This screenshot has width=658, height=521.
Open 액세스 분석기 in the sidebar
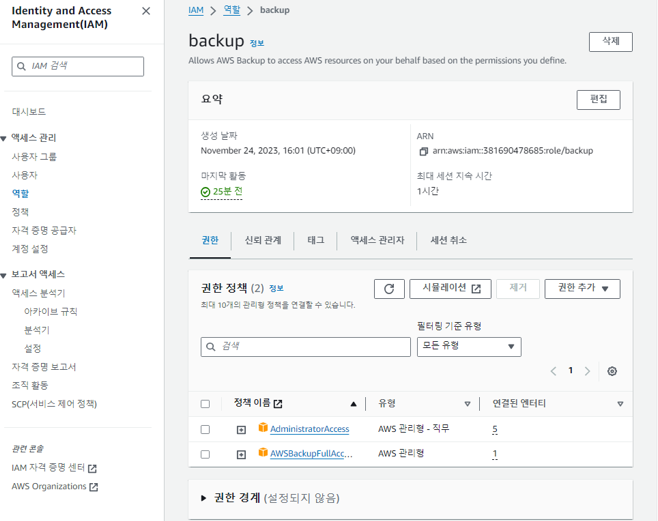point(38,293)
